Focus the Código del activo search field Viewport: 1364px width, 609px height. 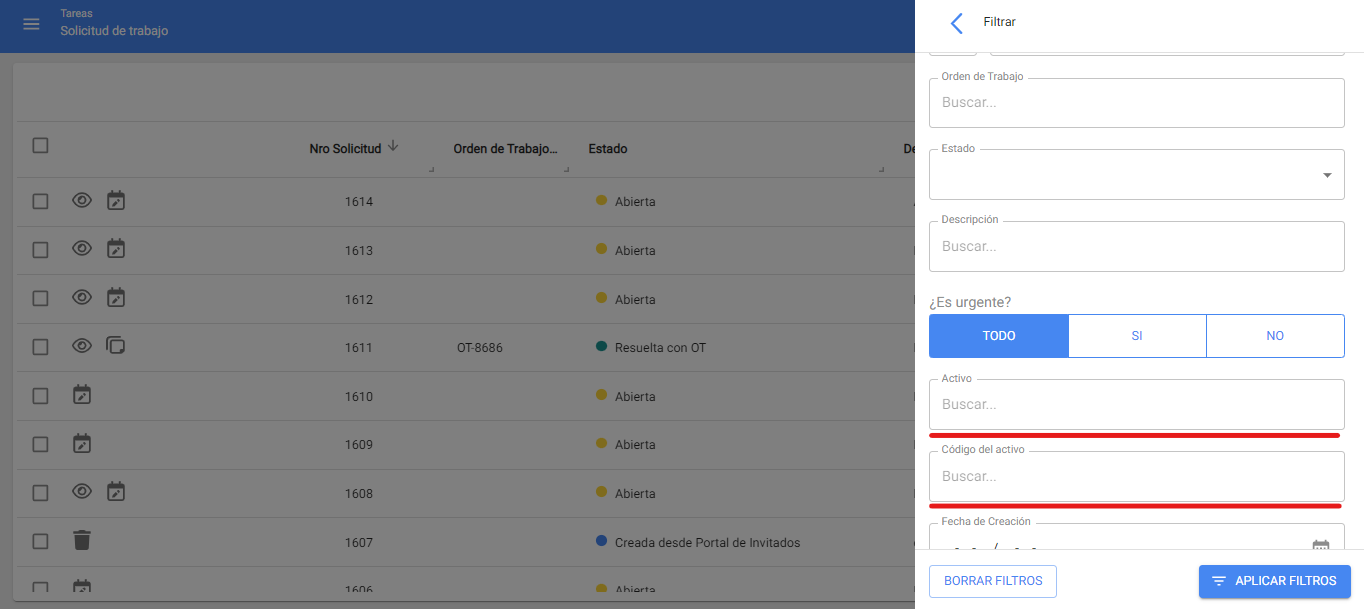(1136, 477)
